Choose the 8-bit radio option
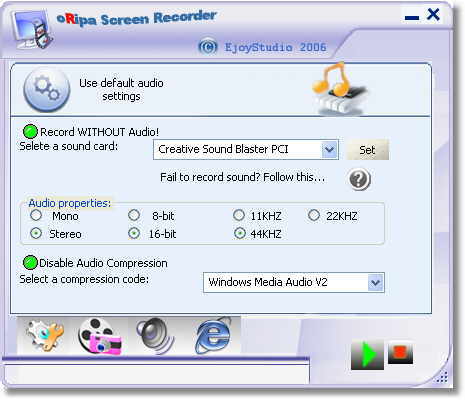Viewport: 465px width, 400px height. (134, 215)
